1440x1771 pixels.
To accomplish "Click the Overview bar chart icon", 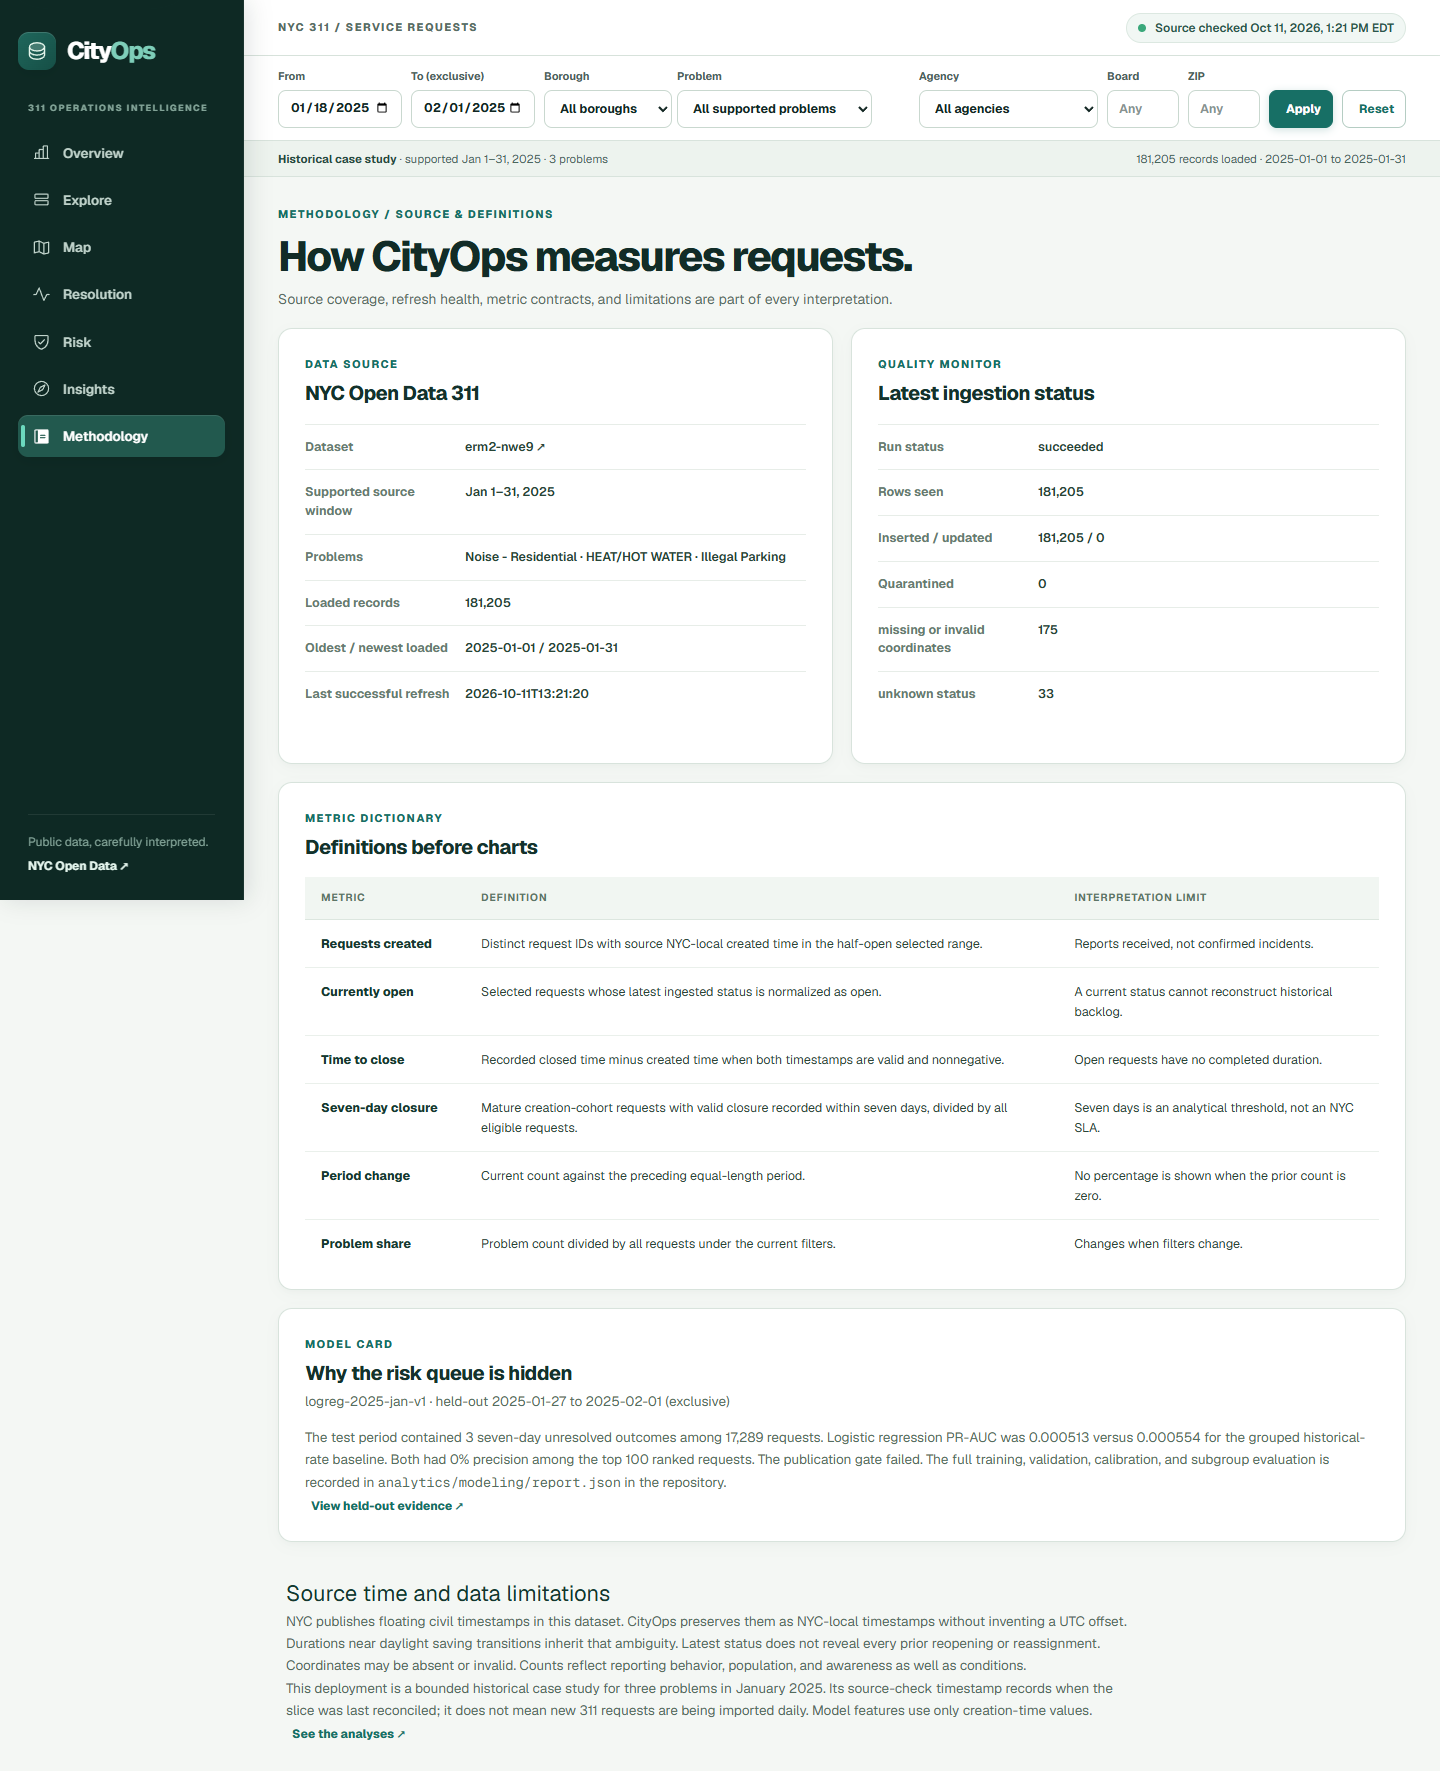I will pyautogui.click(x=41, y=153).
